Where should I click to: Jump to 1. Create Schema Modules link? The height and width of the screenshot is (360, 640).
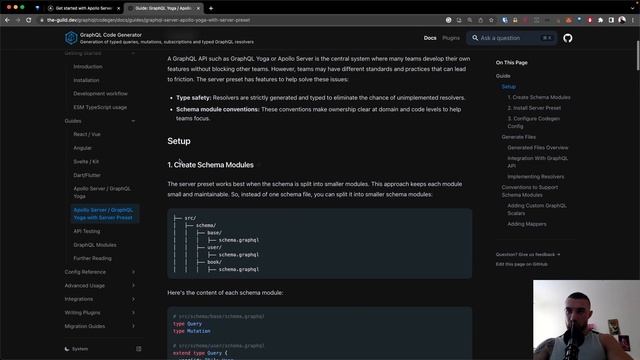click(x=539, y=97)
